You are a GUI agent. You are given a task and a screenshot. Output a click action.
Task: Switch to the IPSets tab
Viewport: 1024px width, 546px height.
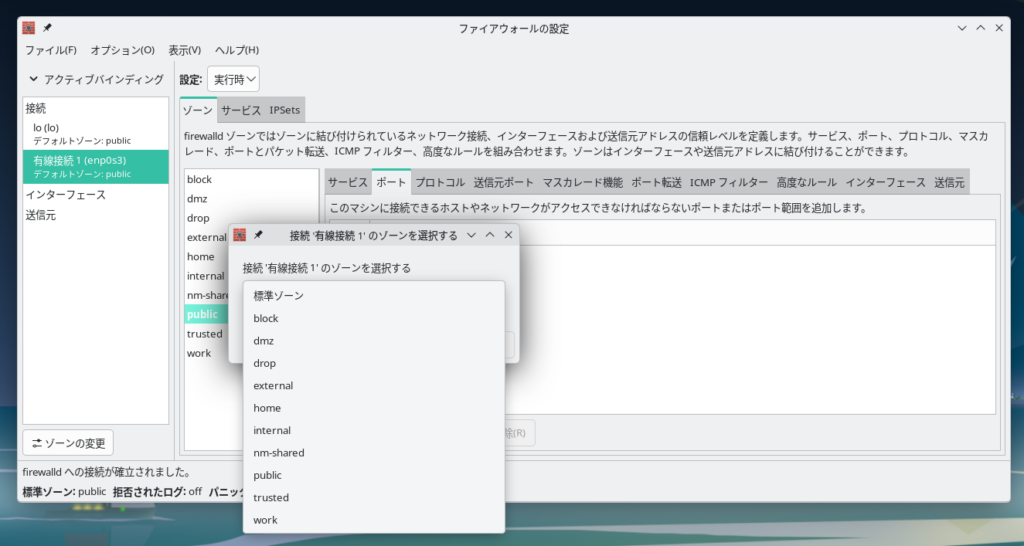[x=285, y=110]
